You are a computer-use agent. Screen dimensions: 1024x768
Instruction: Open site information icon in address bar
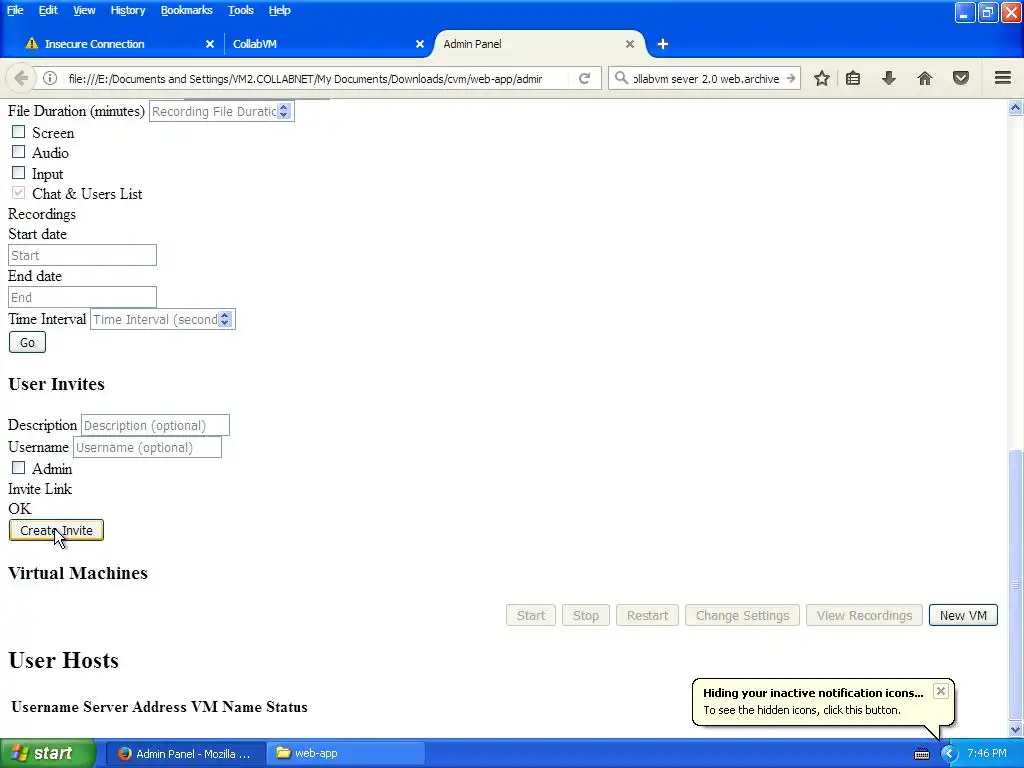tap(50, 78)
